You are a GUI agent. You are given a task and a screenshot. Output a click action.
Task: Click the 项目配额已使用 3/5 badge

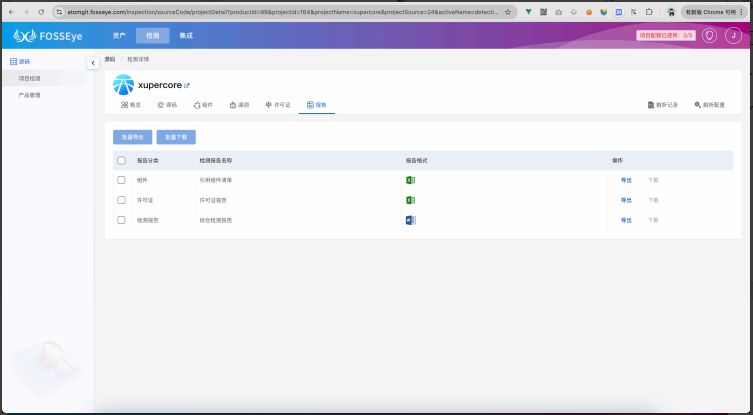coord(666,36)
